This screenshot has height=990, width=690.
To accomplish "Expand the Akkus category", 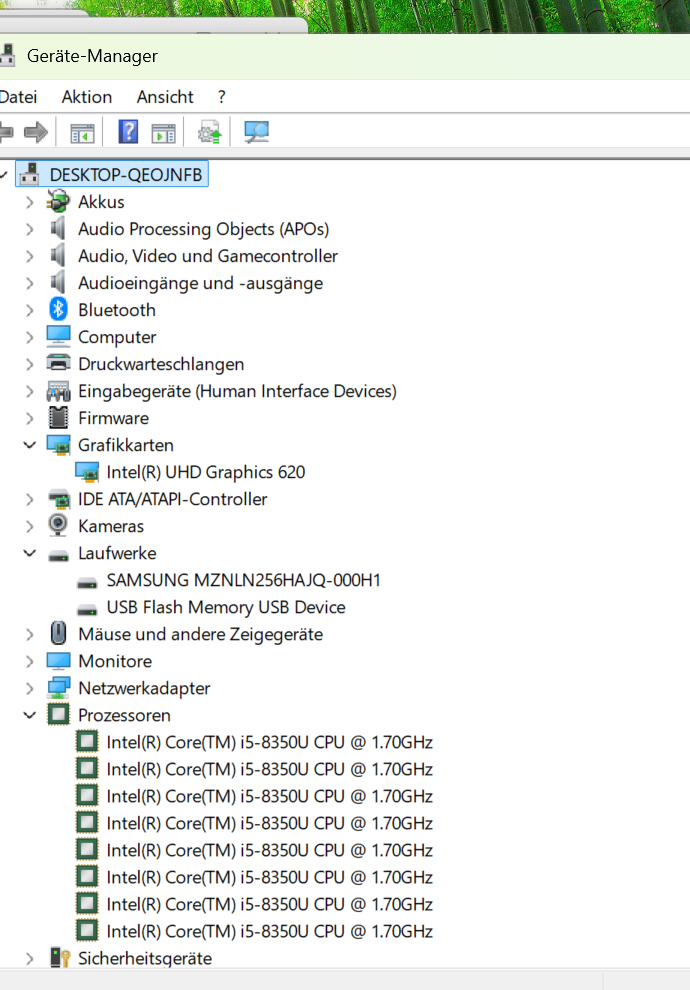I will 30,202.
